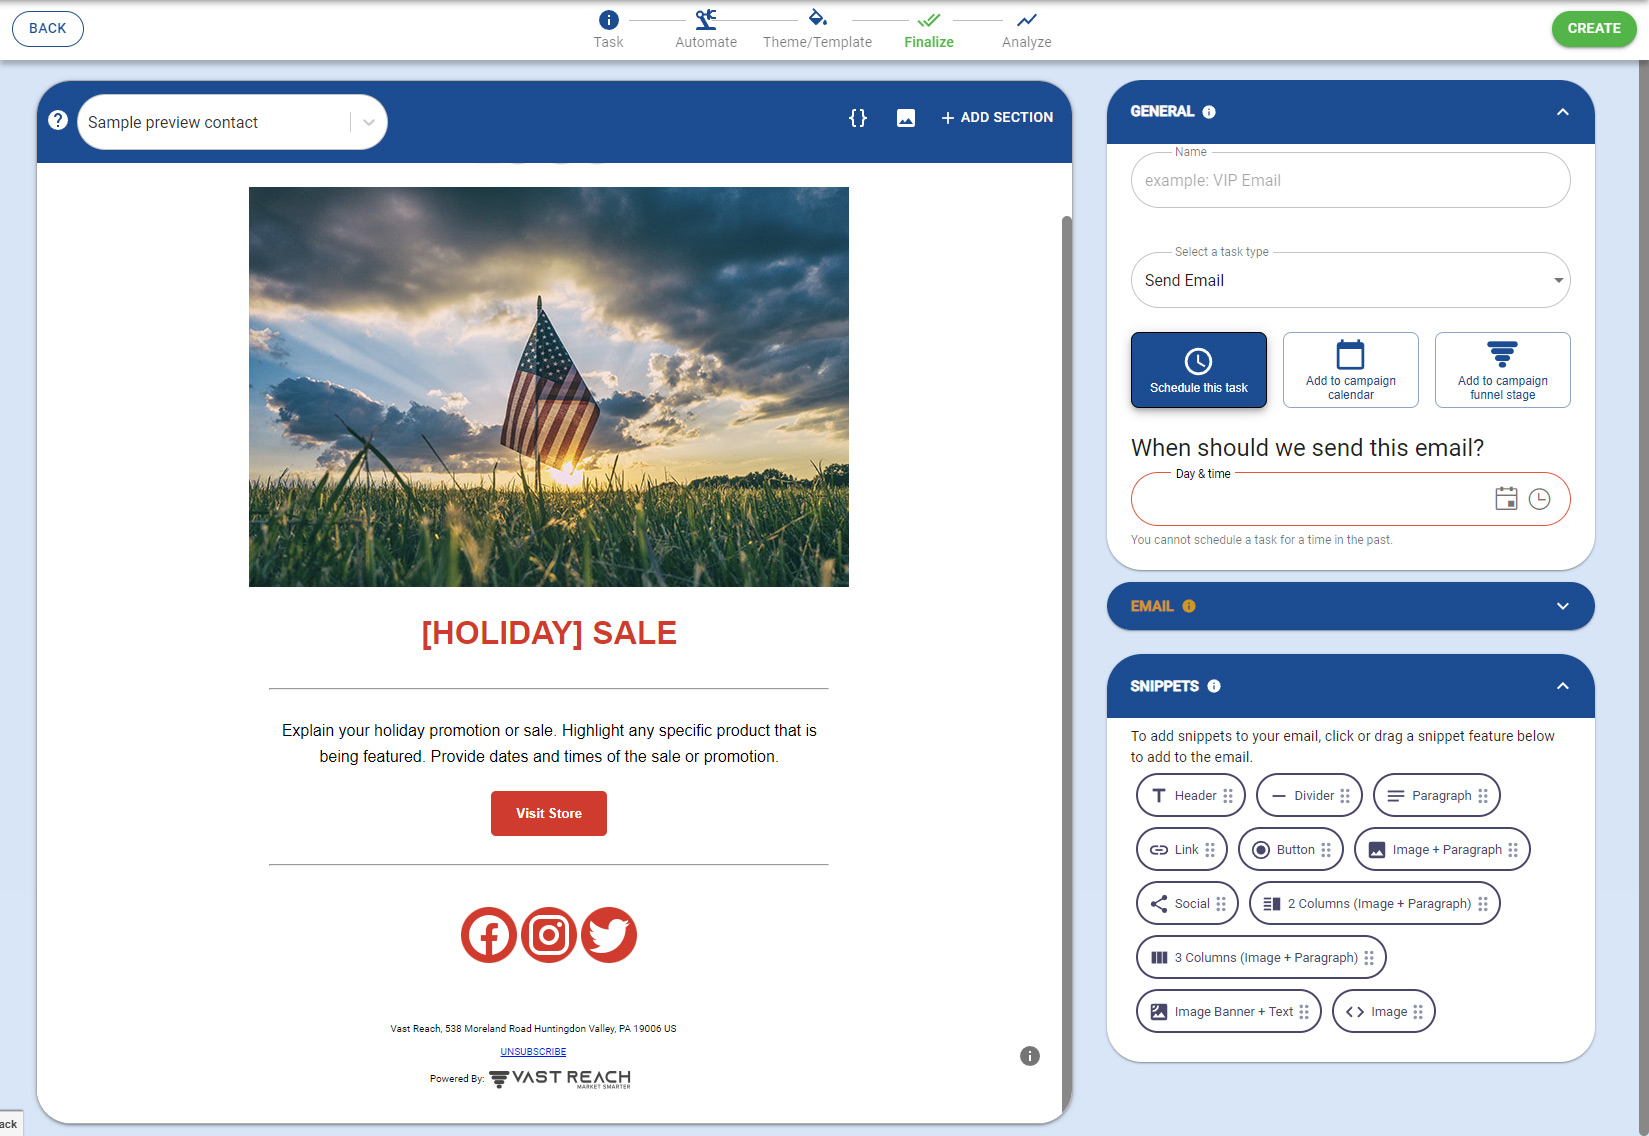Go to the Theme/Template step label
The height and width of the screenshot is (1136, 1649).
pos(817,42)
